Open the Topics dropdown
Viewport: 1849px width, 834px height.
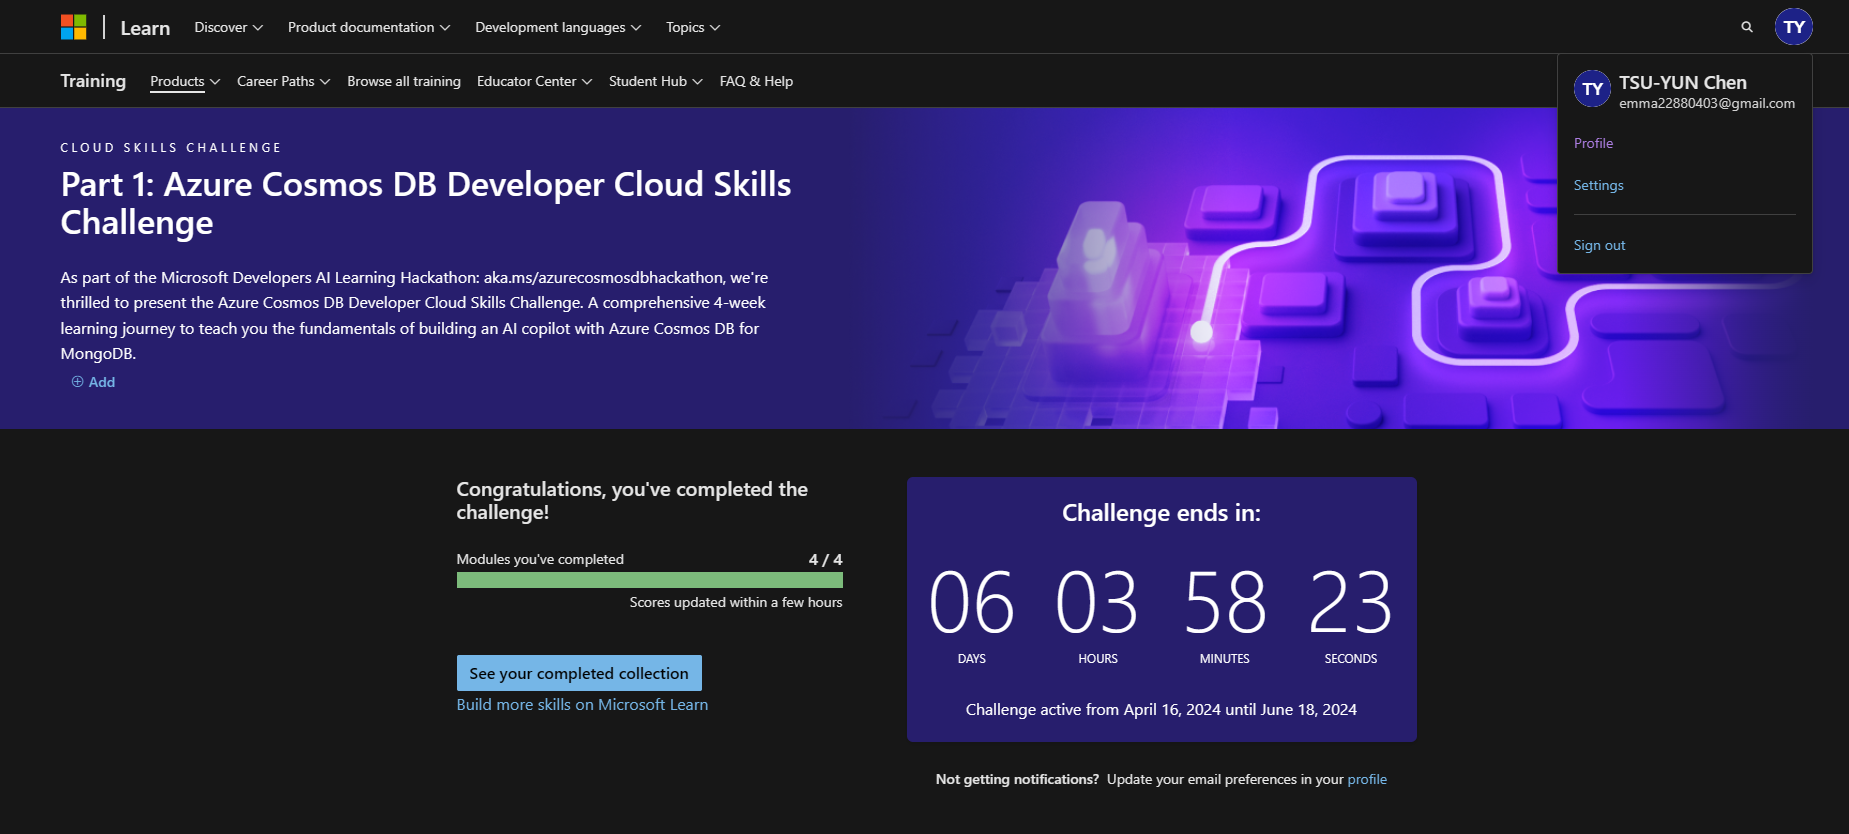click(x=693, y=27)
